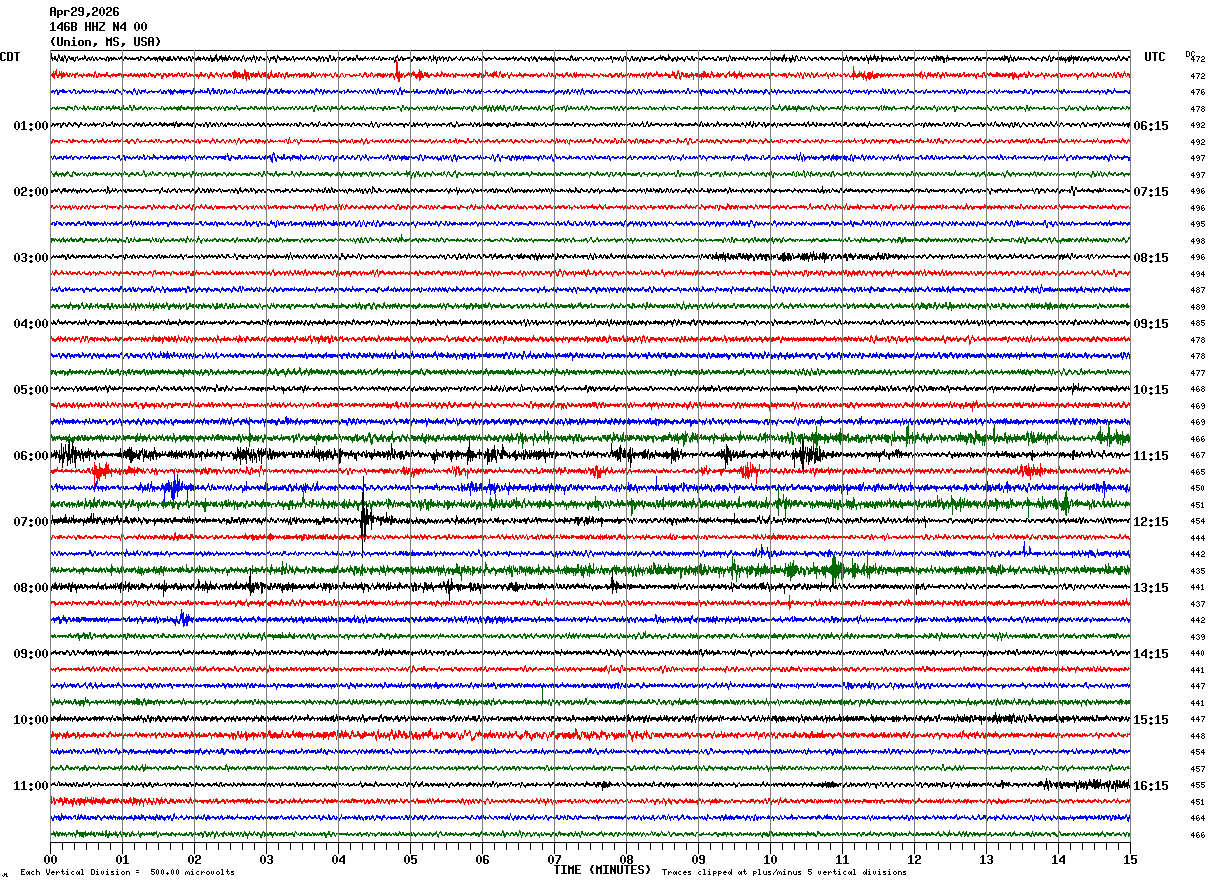This screenshot has height=886, width=1210.
Task: Click DC offset value 468
Action: 1197,389
